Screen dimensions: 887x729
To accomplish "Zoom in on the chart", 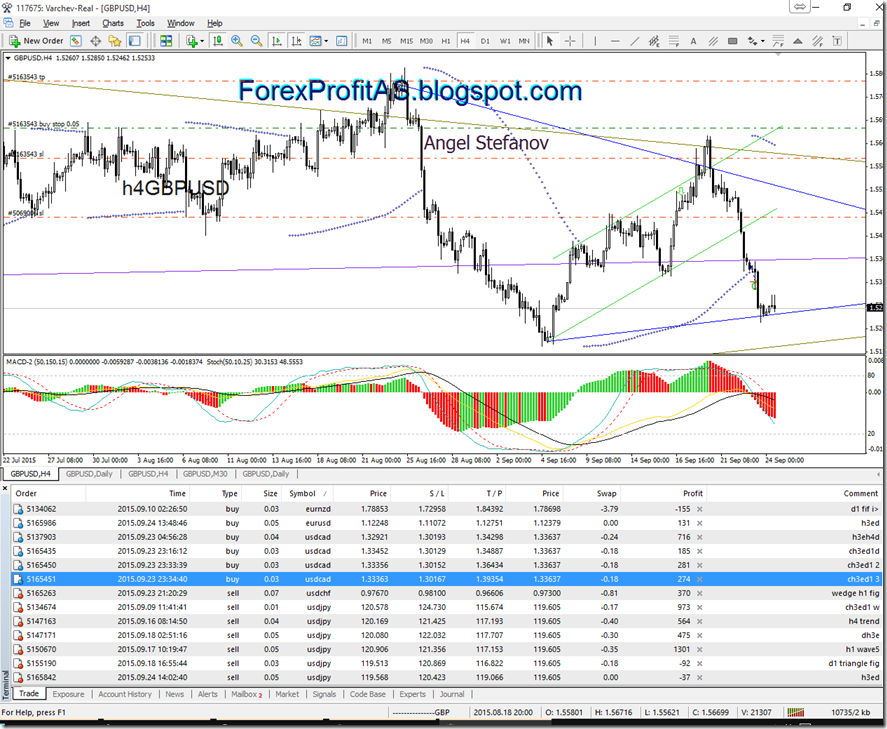I will point(237,41).
